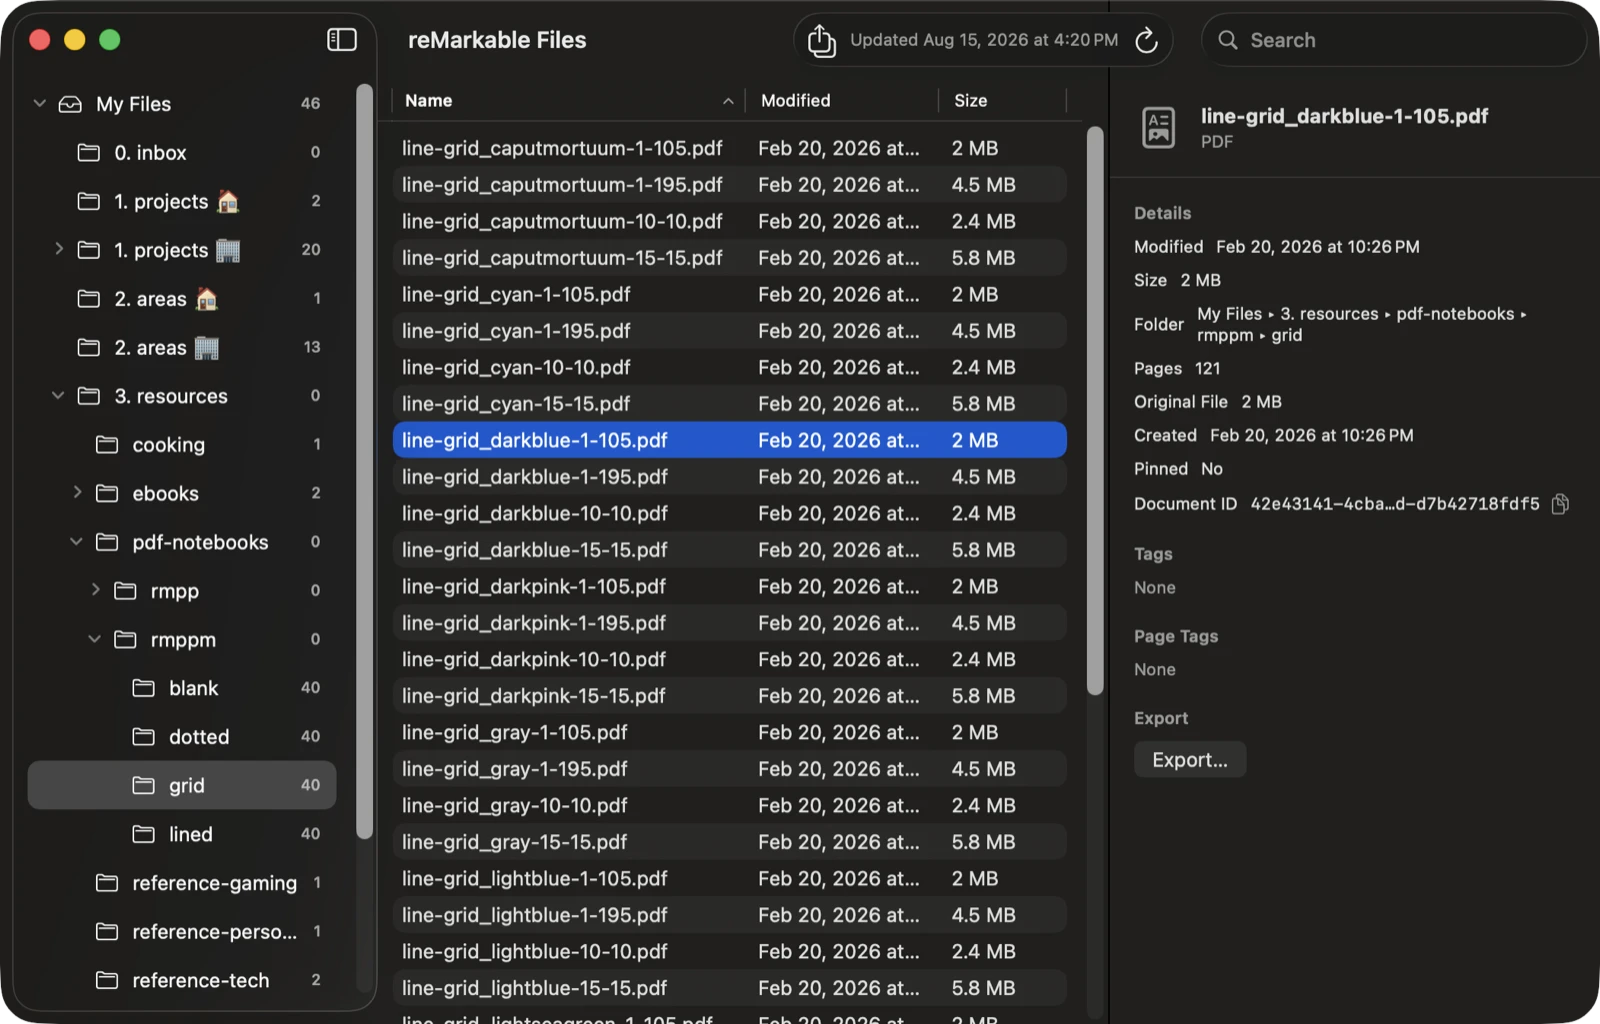
Task: Select line-grid_darkblue-1-195.pdf
Action: pos(730,477)
